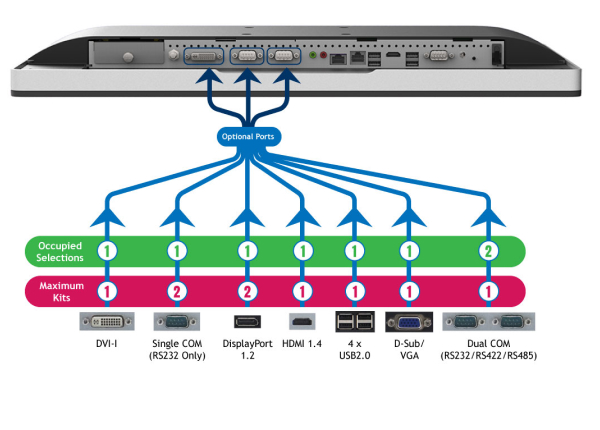Select the HDMI 1.4 port icon
Screen dimensions: 600x430
(x=302, y=322)
